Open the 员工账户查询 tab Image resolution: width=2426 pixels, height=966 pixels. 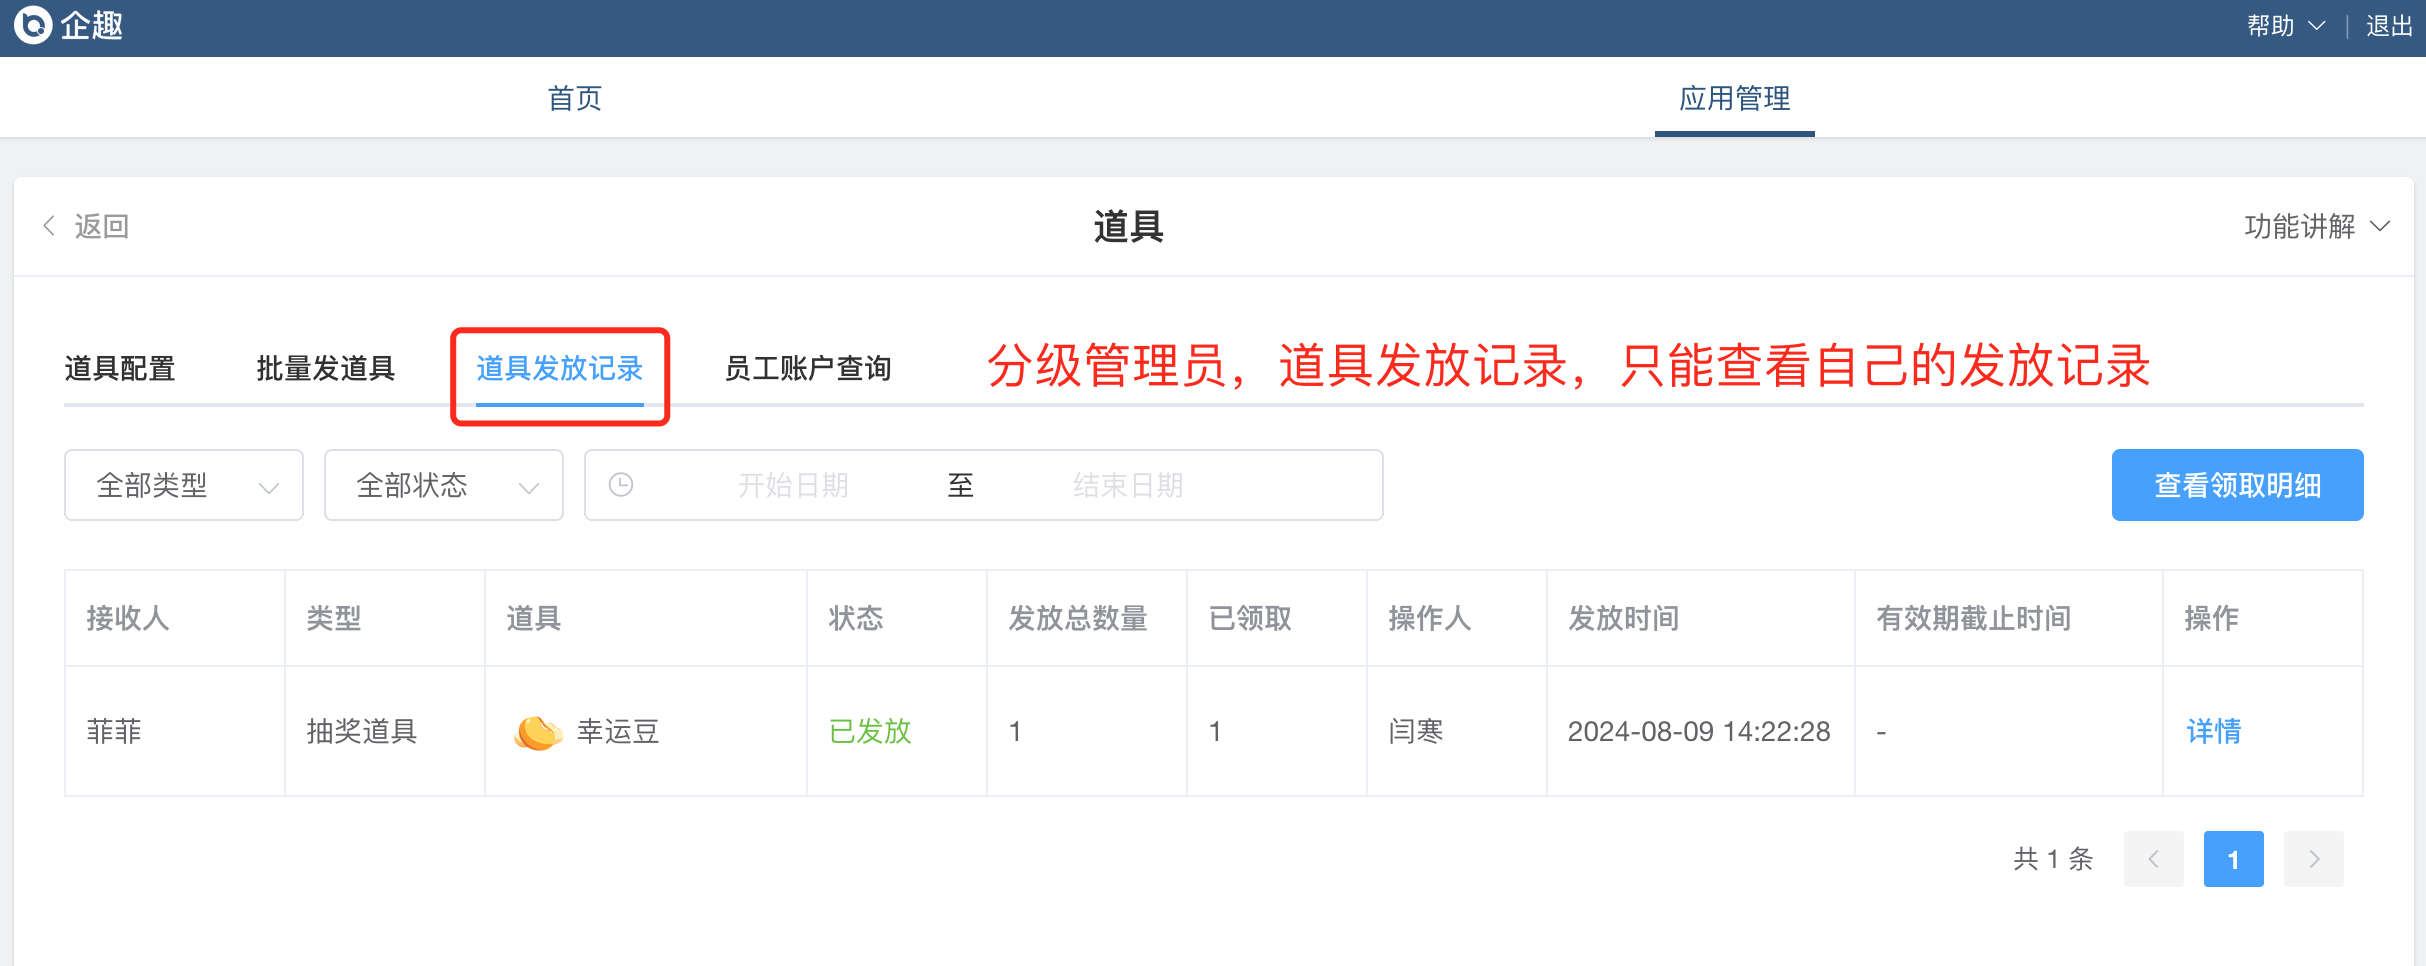click(x=807, y=368)
